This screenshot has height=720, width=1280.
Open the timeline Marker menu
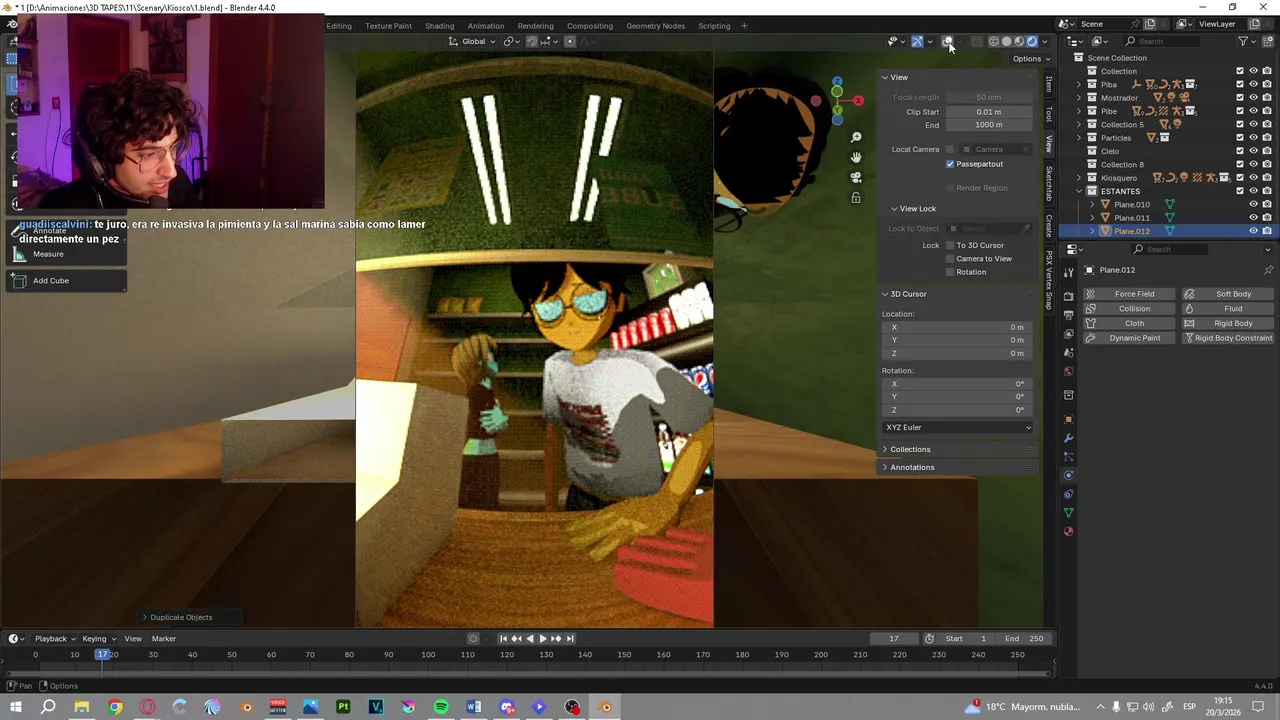click(x=163, y=639)
